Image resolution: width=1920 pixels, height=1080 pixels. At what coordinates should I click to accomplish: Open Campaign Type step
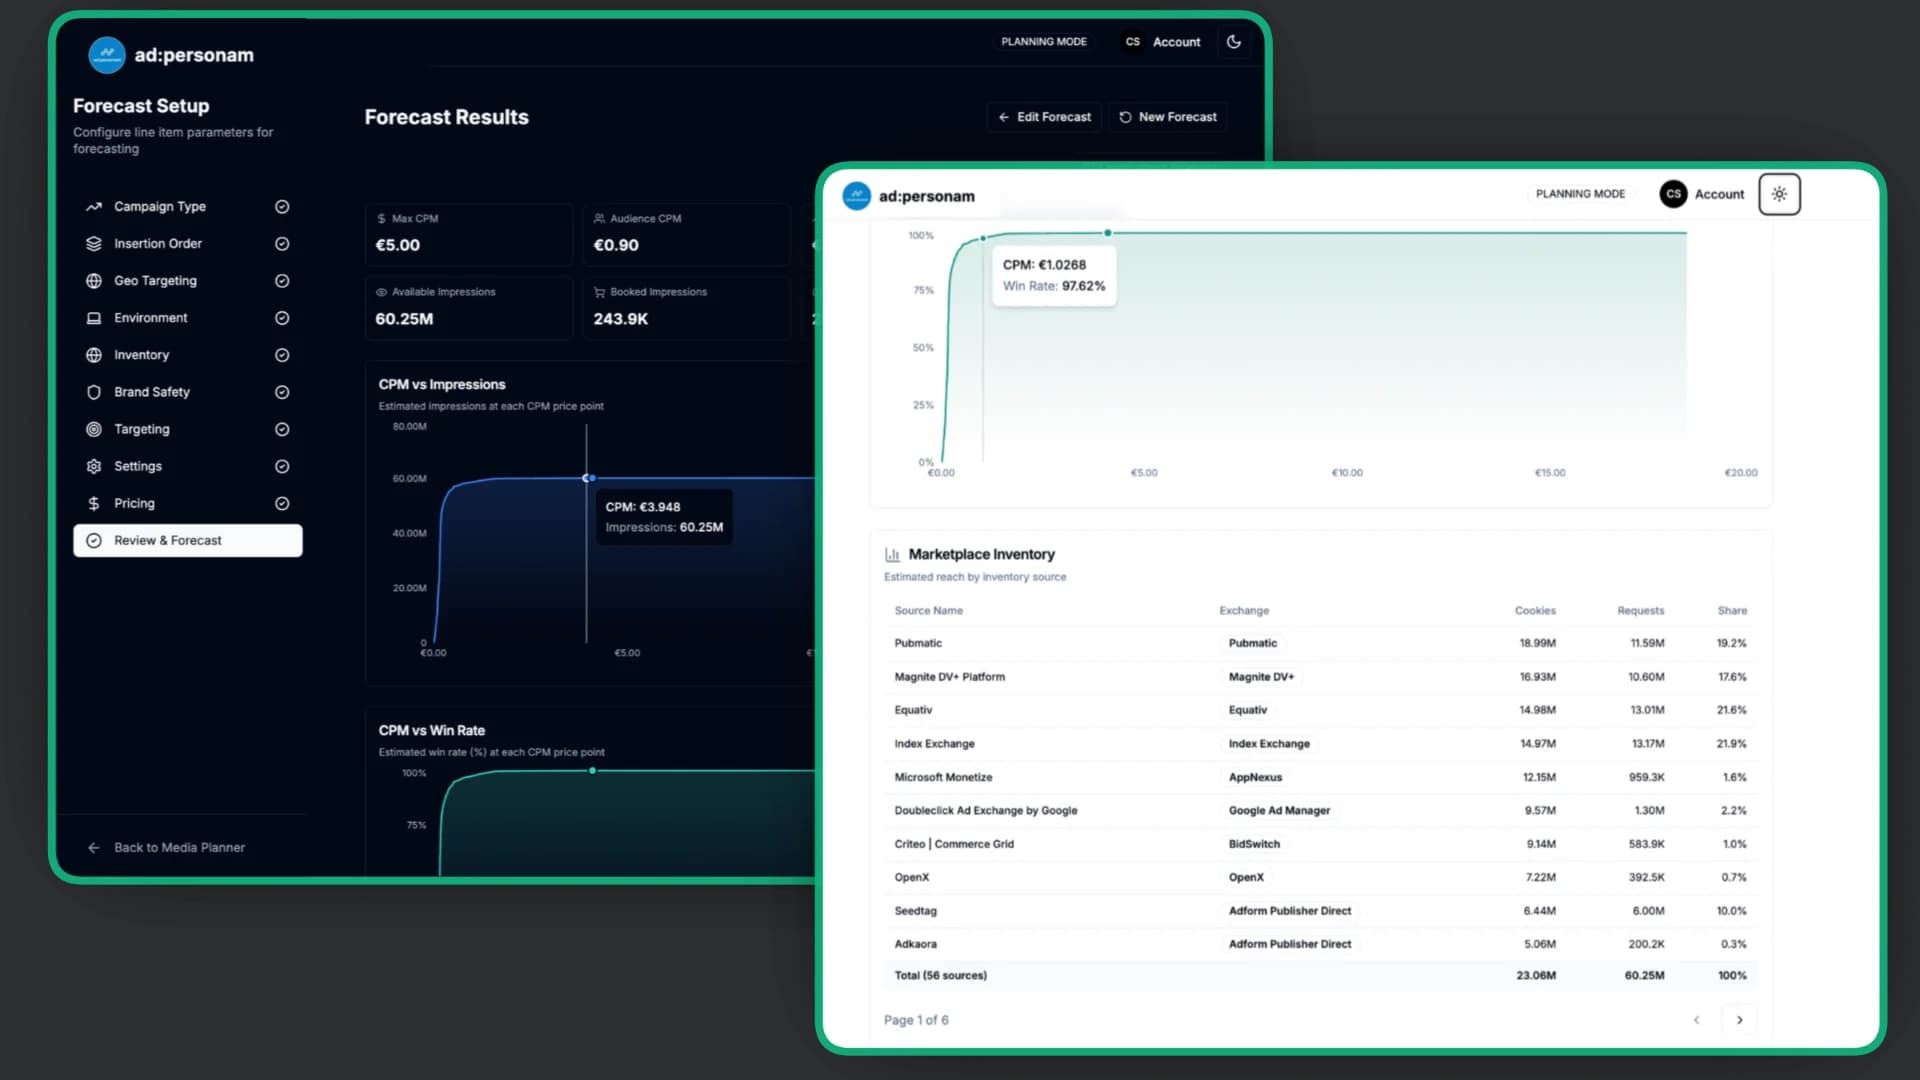click(x=187, y=207)
